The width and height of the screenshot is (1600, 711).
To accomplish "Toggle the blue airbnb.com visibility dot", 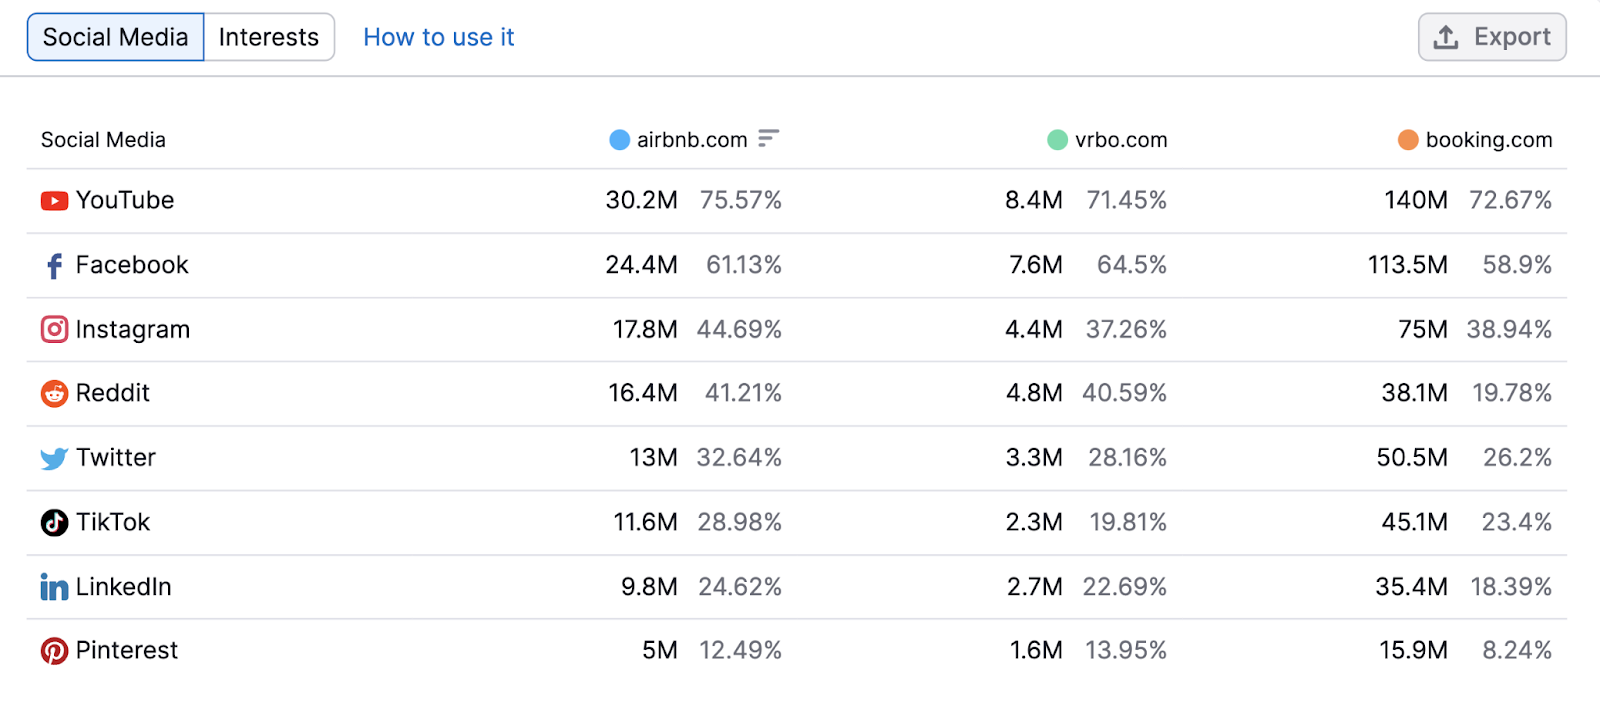I will point(618,140).
